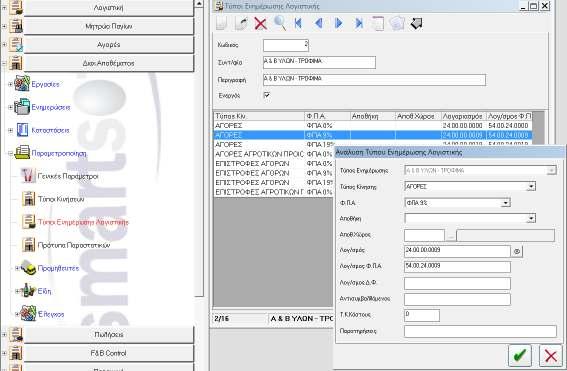
Task: Click the Προμηθευτές truck icon
Action: (x=28, y=268)
